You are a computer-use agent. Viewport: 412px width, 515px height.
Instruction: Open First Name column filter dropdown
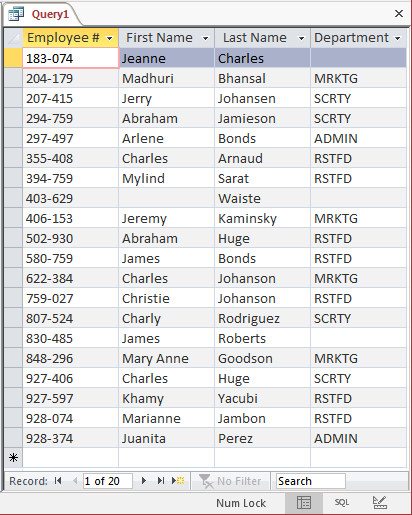pos(206,39)
